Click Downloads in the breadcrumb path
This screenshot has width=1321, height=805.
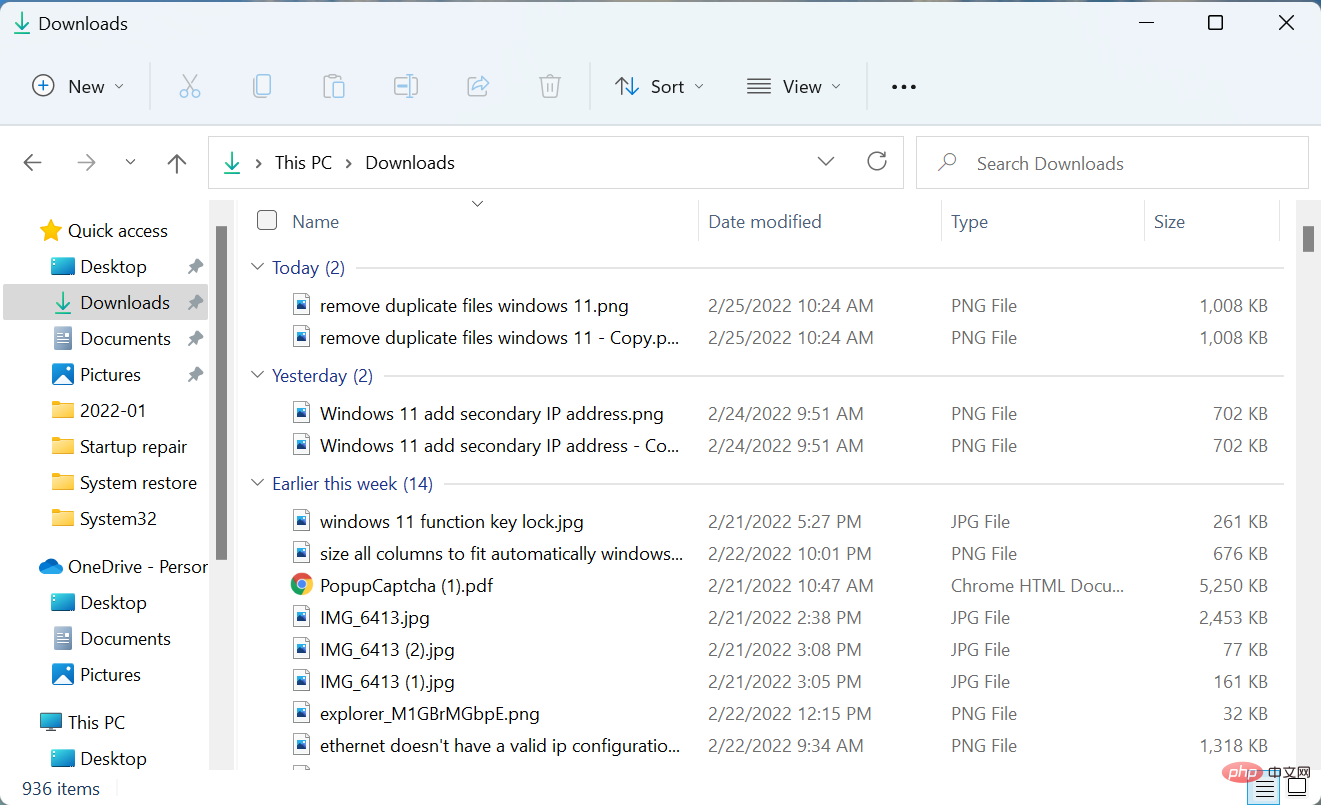(410, 163)
